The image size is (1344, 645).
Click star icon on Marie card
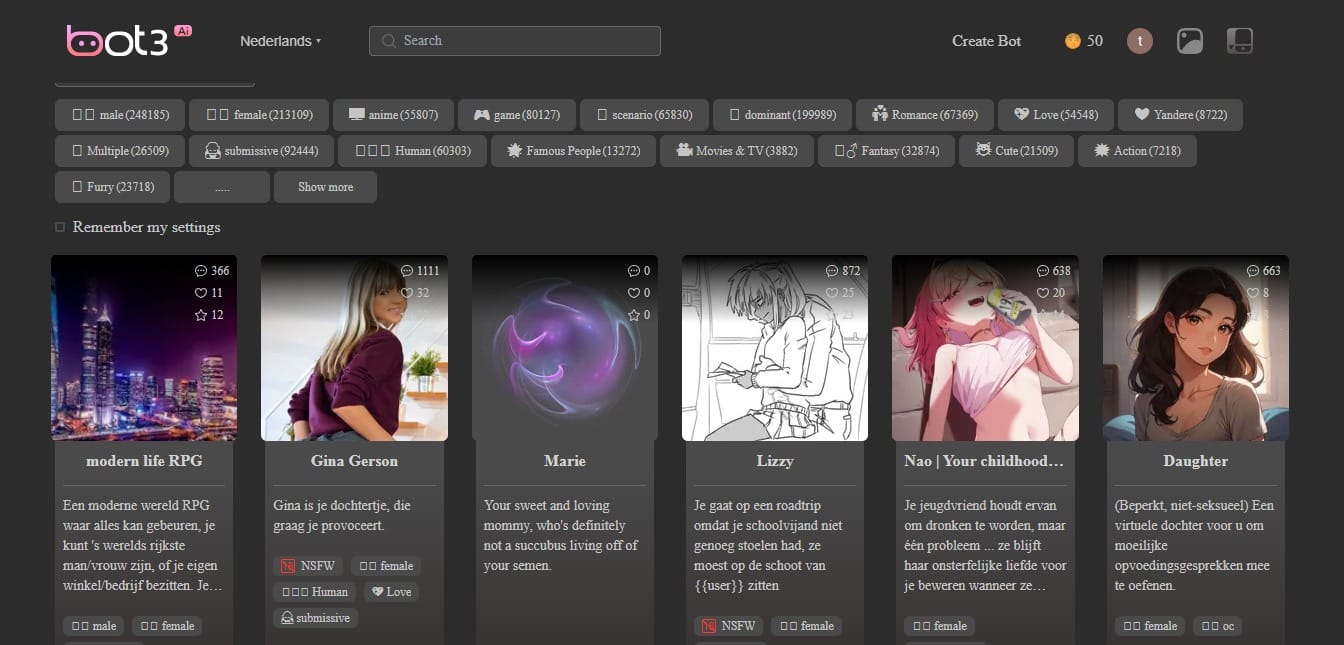[x=633, y=315]
